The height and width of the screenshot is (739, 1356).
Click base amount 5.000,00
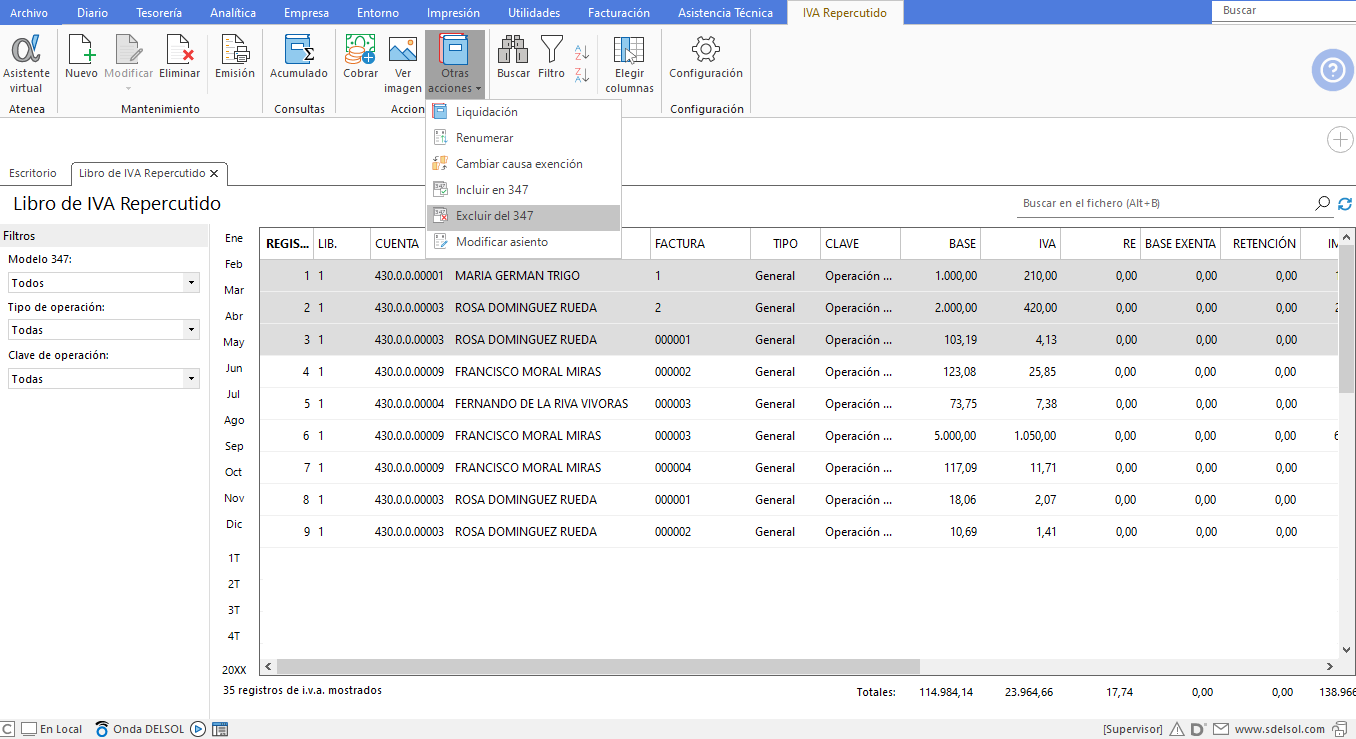pyautogui.click(x=955, y=436)
